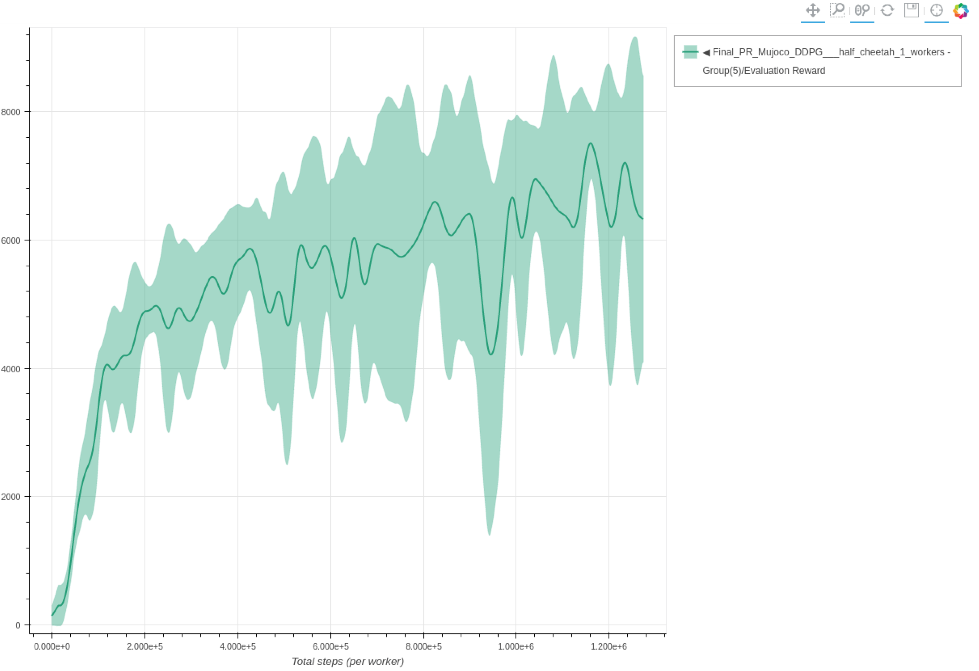Select the Box Zoom tool
The height and width of the screenshot is (671, 979).
(x=838, y=10)
